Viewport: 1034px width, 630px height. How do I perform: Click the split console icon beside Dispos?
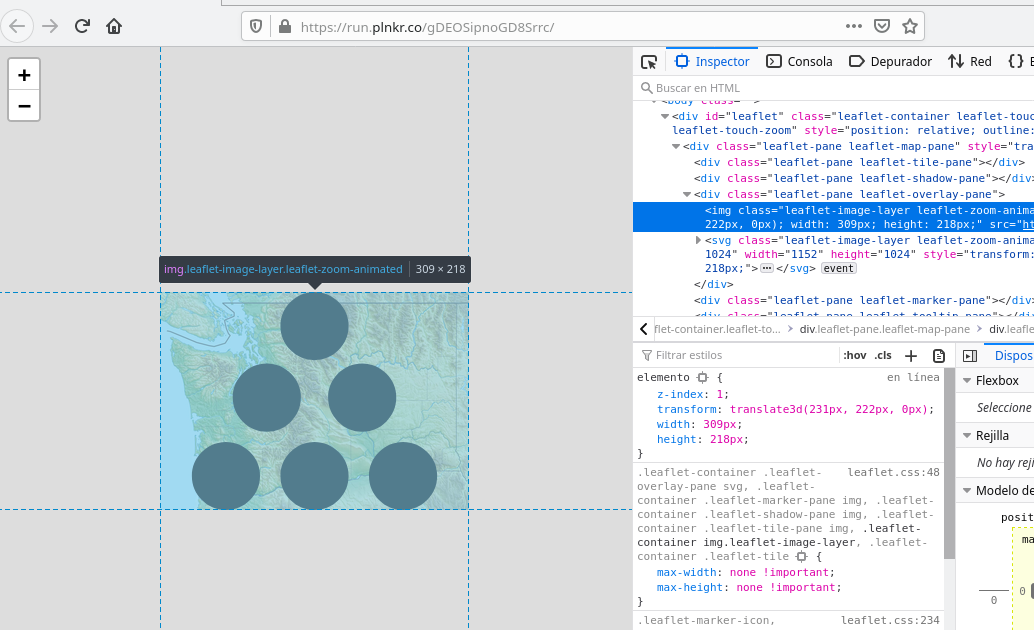tap(969, 355)
